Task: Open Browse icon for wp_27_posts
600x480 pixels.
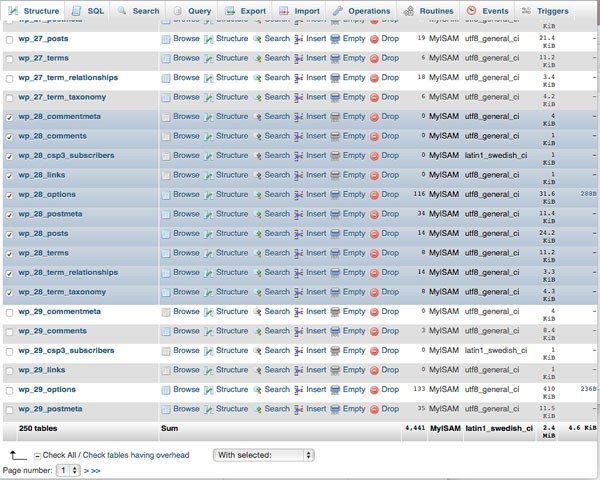Action: point(166,39)
